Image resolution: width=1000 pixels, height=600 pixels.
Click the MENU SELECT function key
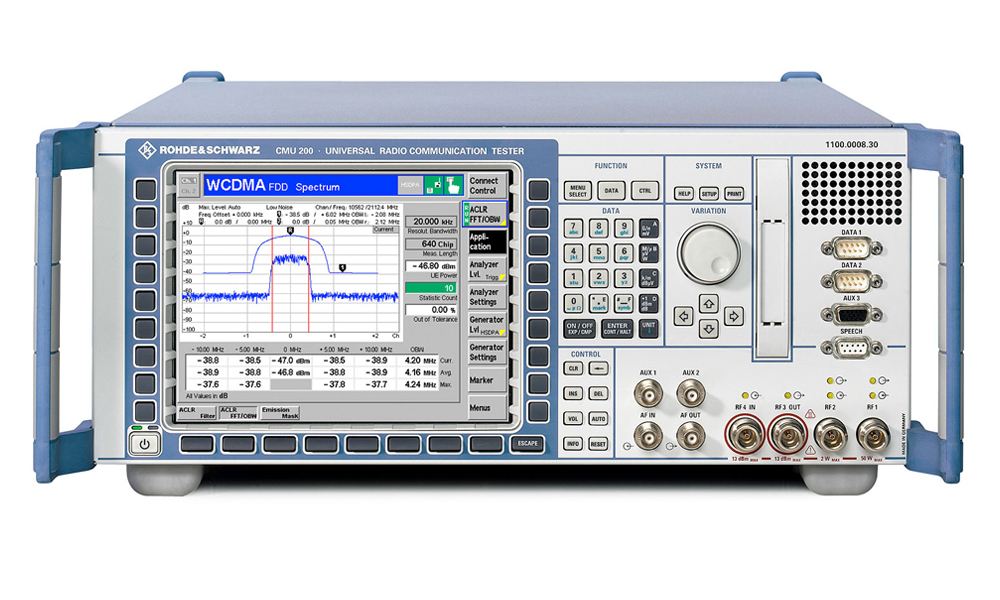(x=578, y=191)
